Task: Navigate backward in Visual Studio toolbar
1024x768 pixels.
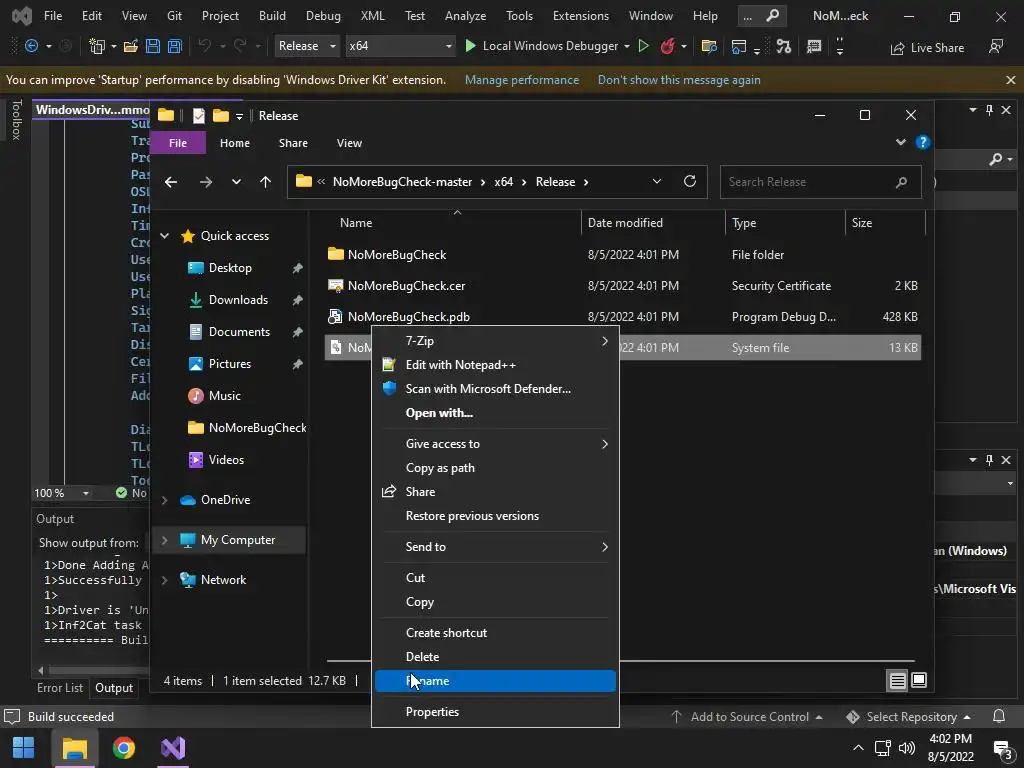Action: click(31, 46)
